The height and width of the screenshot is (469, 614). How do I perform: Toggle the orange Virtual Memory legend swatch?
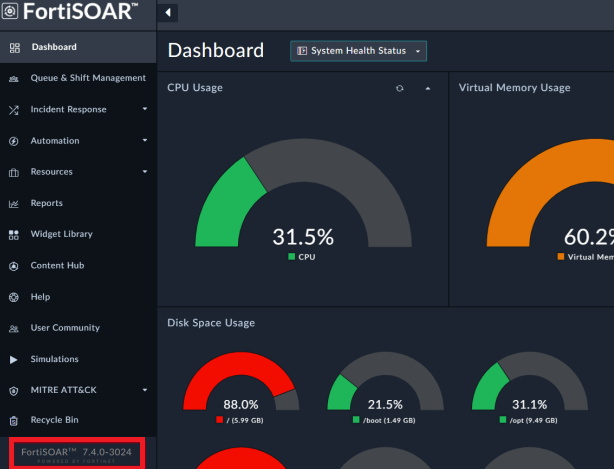point(561,256)
